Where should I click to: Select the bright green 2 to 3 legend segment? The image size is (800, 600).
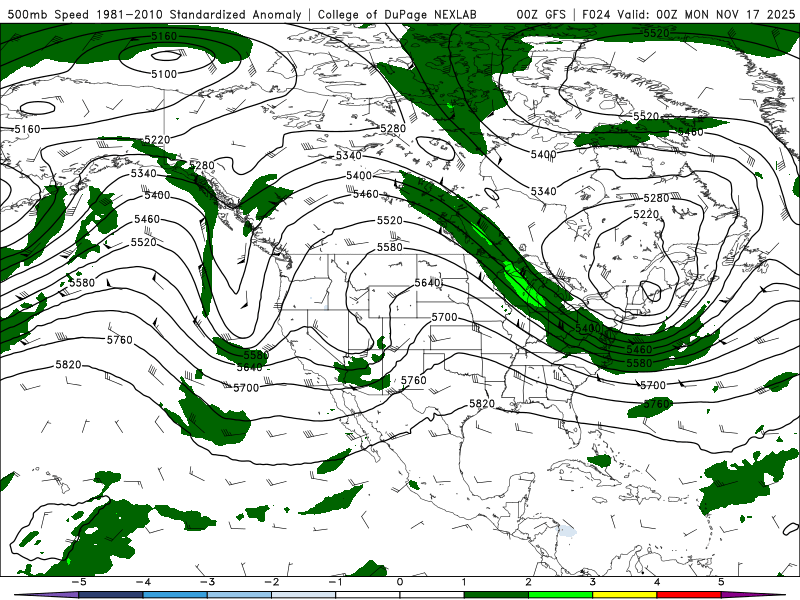tap(560, 595)
